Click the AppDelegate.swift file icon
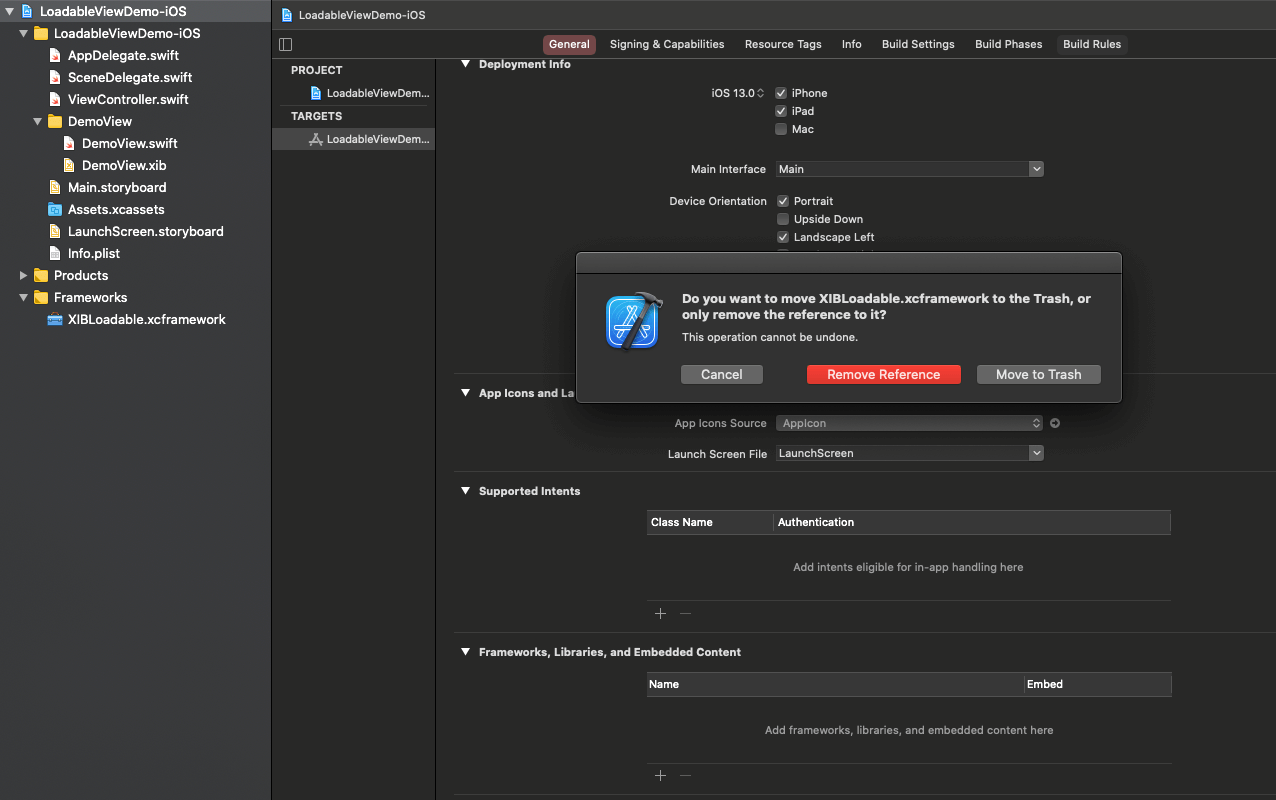Screen dimensions: 1276x800 tap(55, 56)
